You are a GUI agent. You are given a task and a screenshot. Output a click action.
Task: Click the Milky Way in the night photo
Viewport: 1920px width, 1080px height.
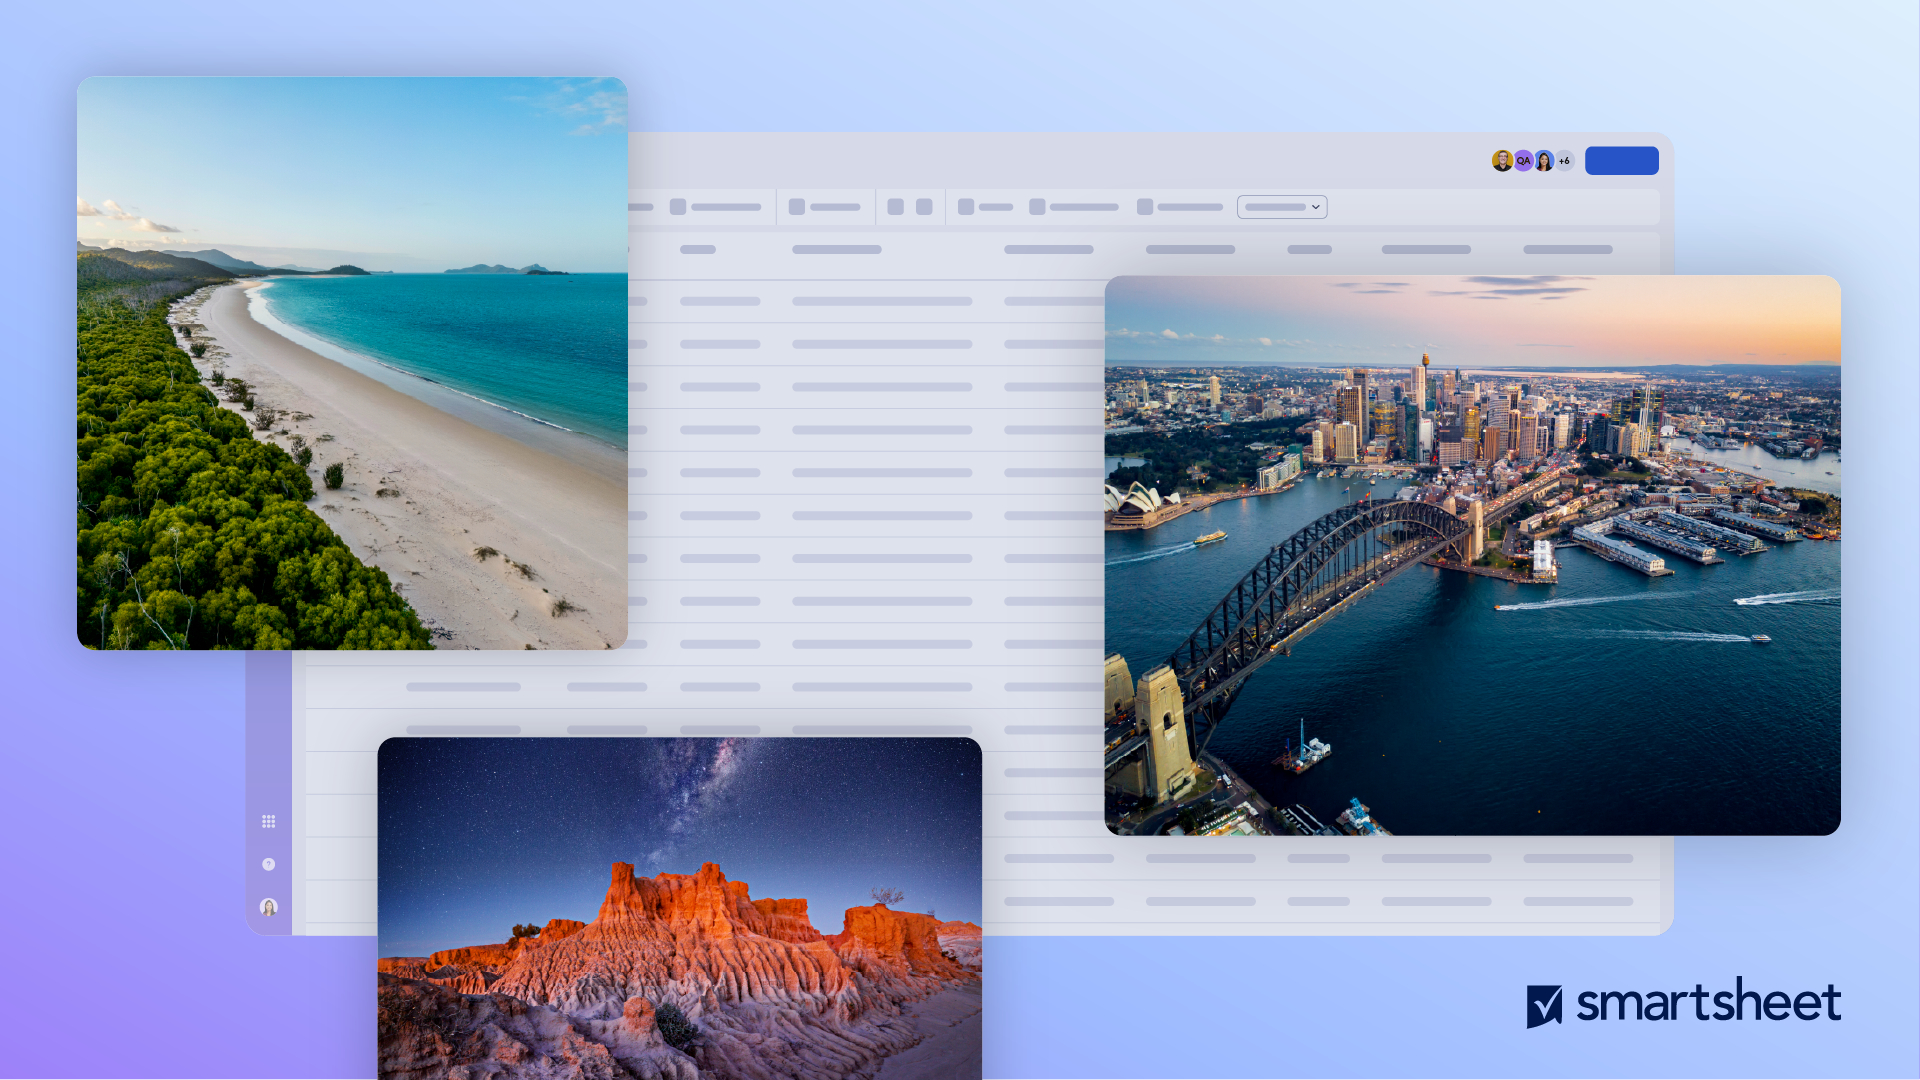707,790
